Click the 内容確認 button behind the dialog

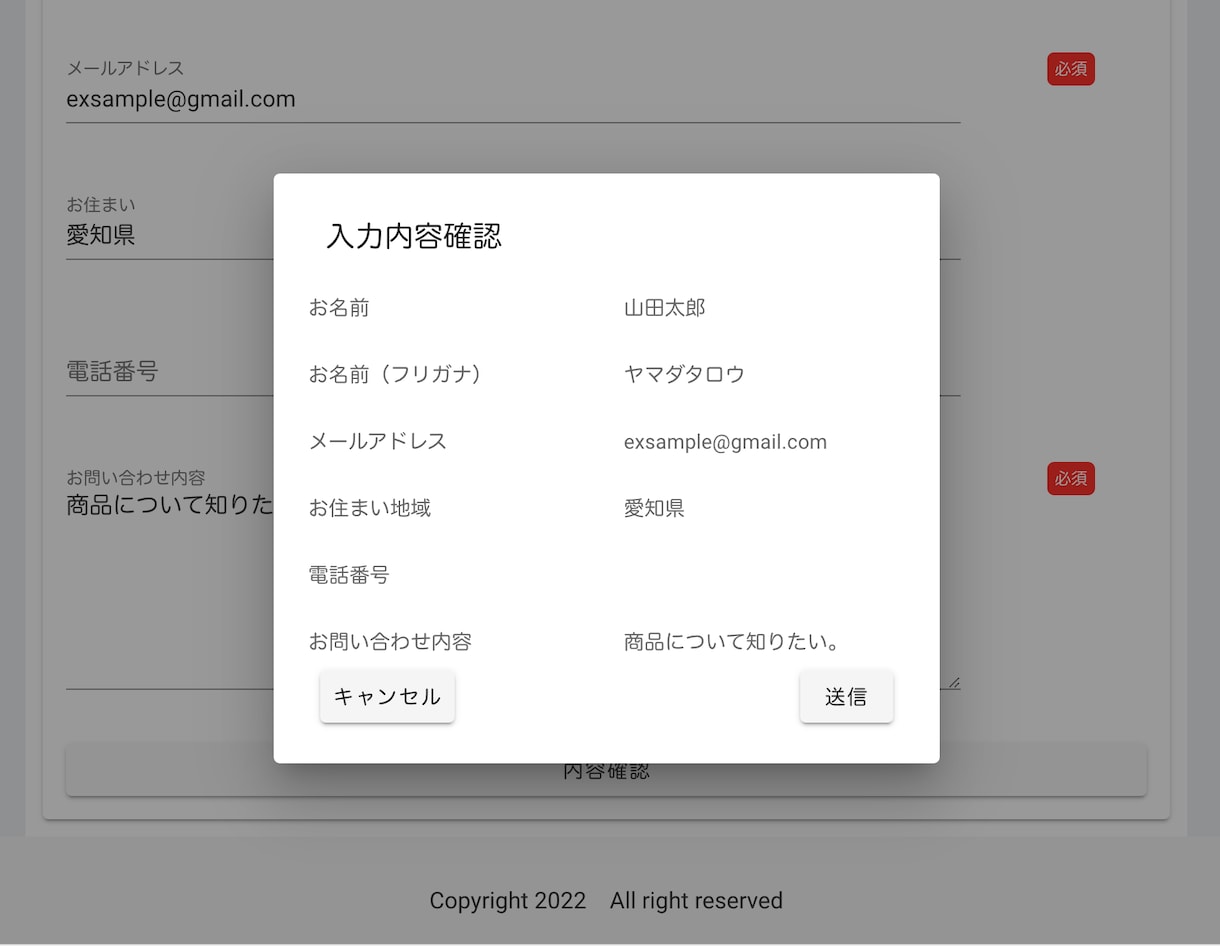(x=606, y=770)
